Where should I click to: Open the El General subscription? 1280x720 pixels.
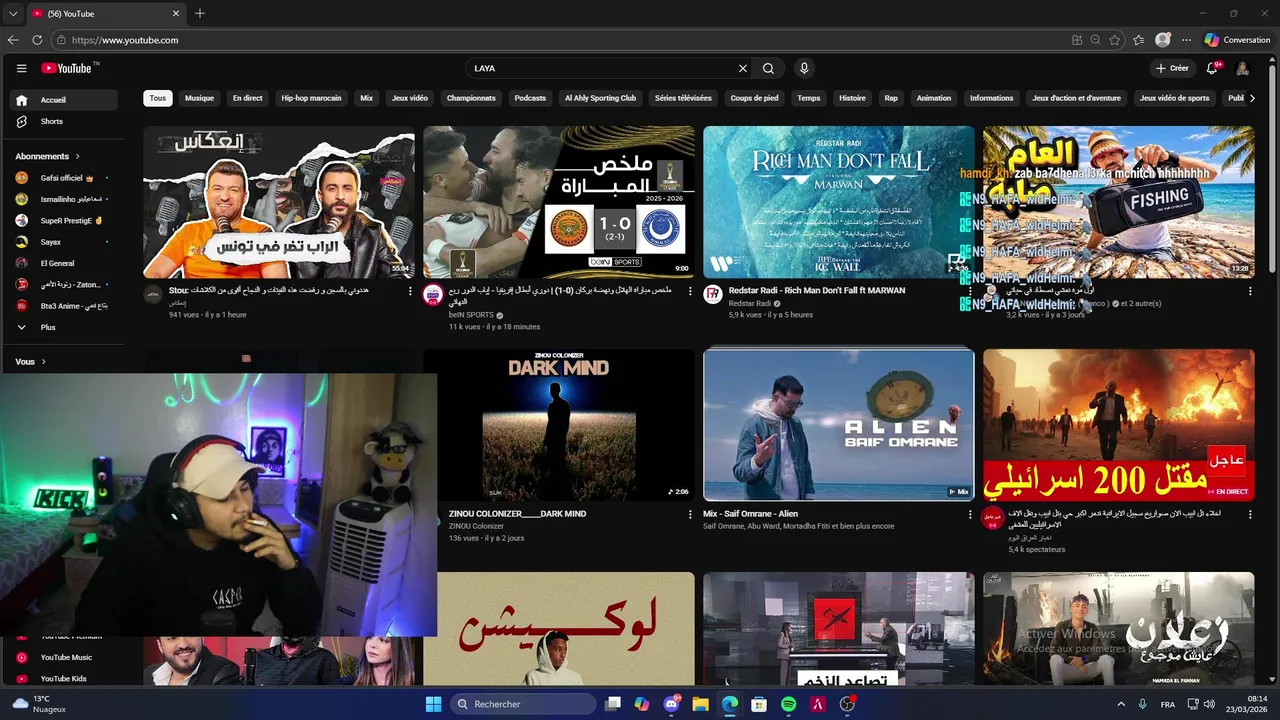pyautogui.click(x=63, y=263)
